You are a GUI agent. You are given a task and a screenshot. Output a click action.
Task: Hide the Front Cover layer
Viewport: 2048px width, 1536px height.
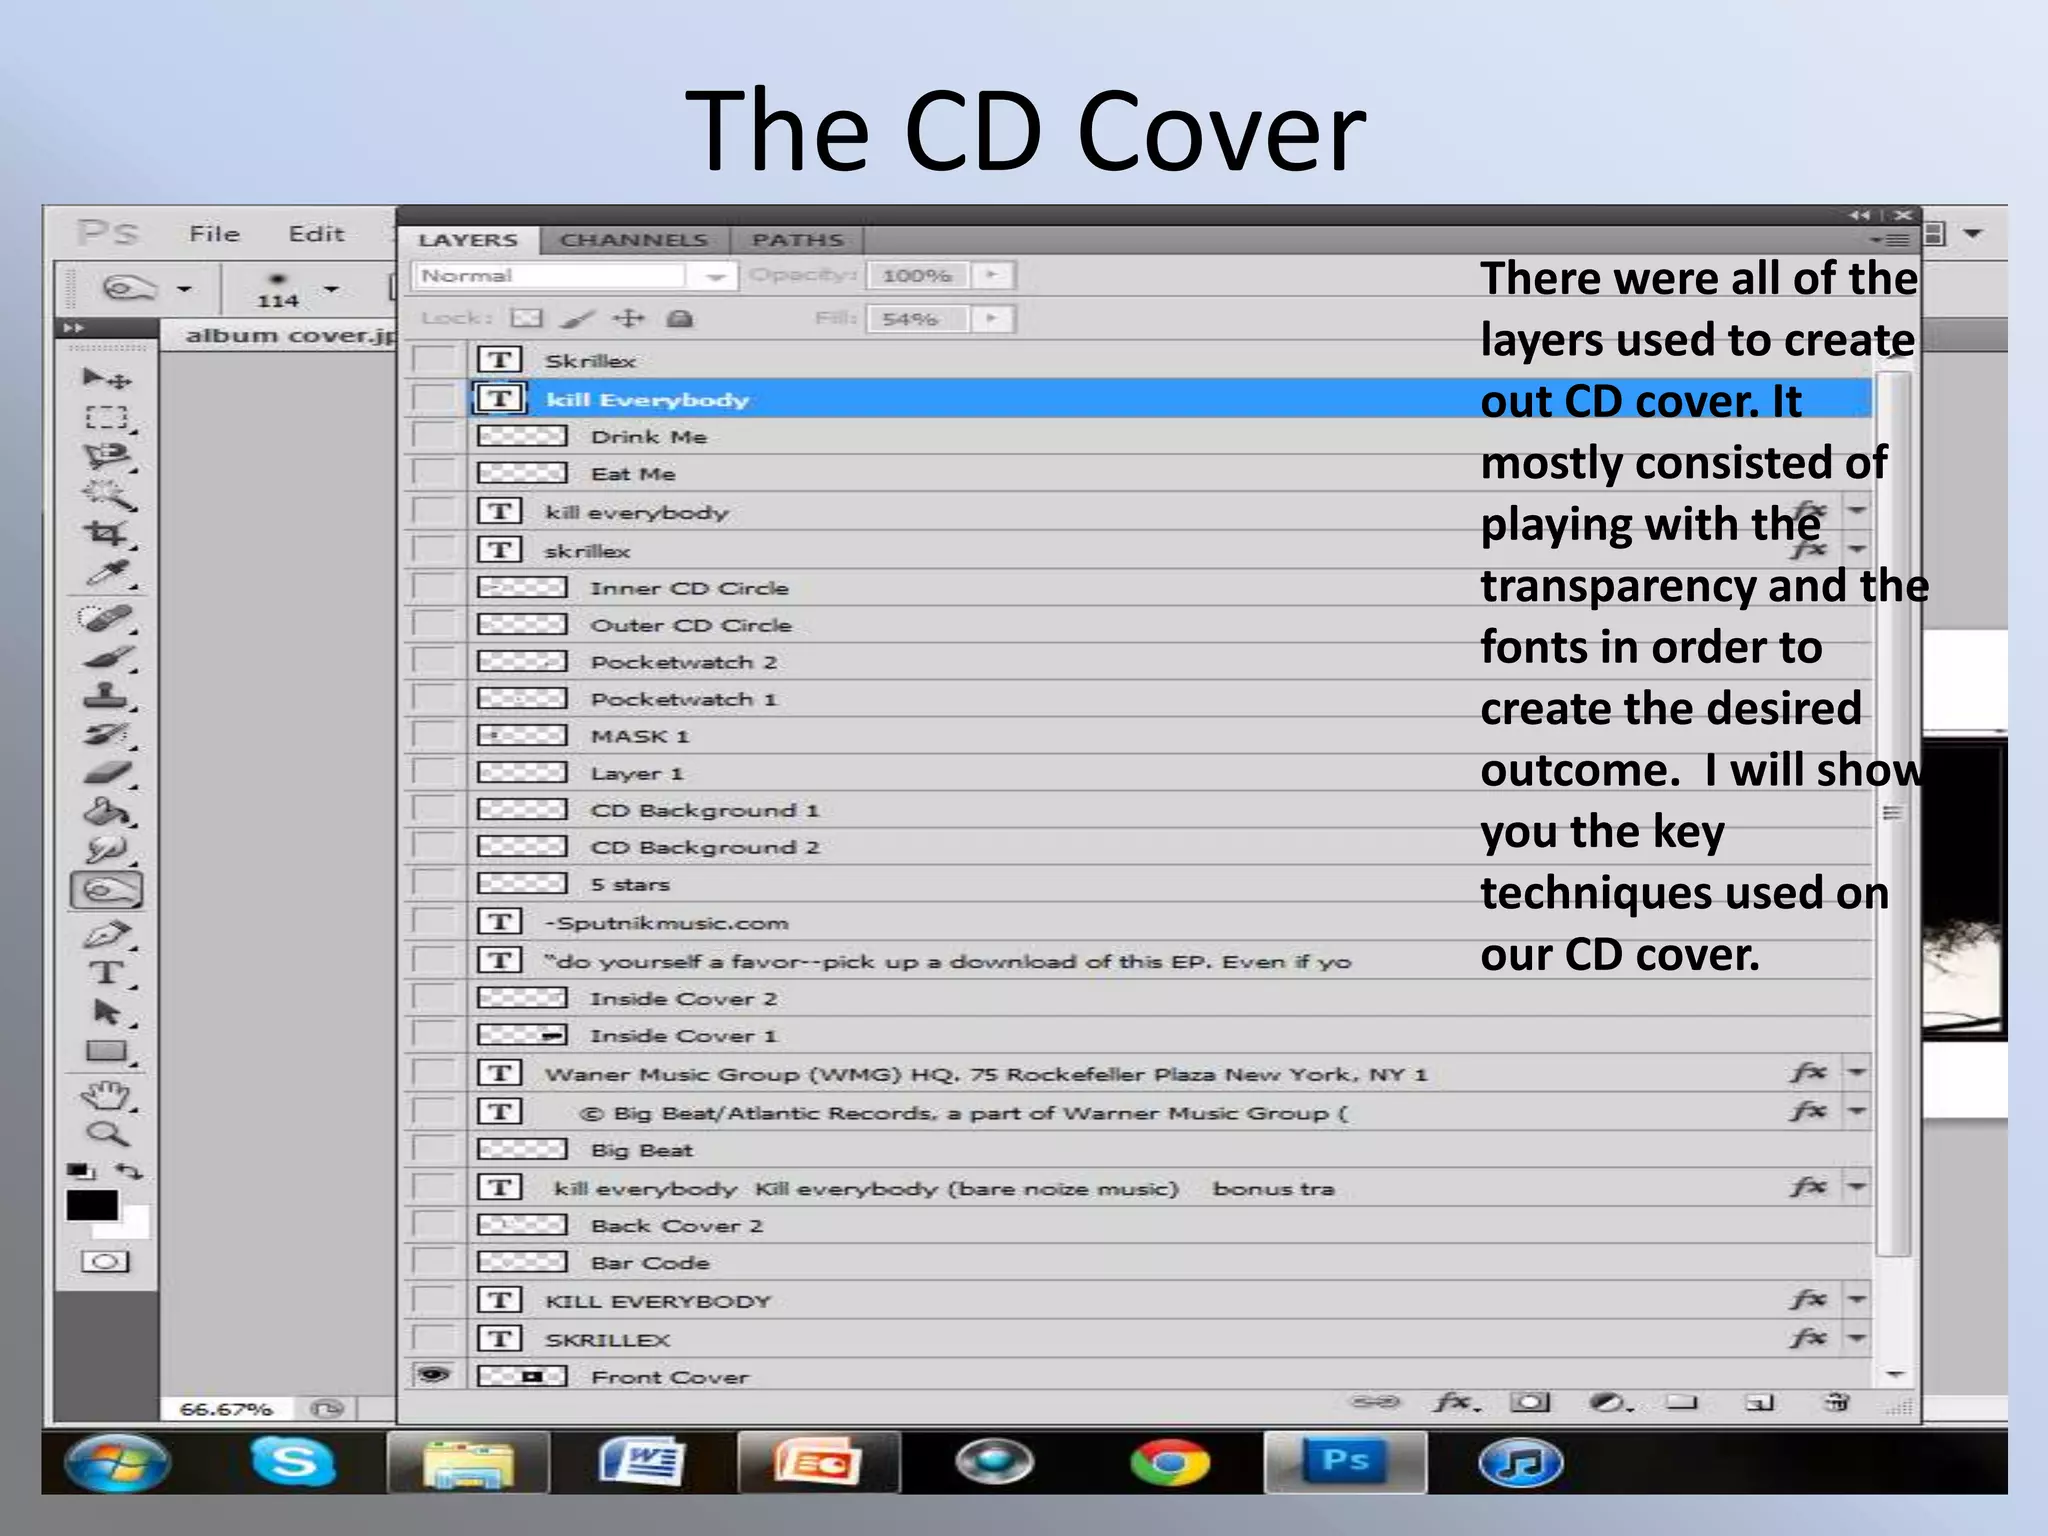pyautogui.click(x=433, y=1375)
